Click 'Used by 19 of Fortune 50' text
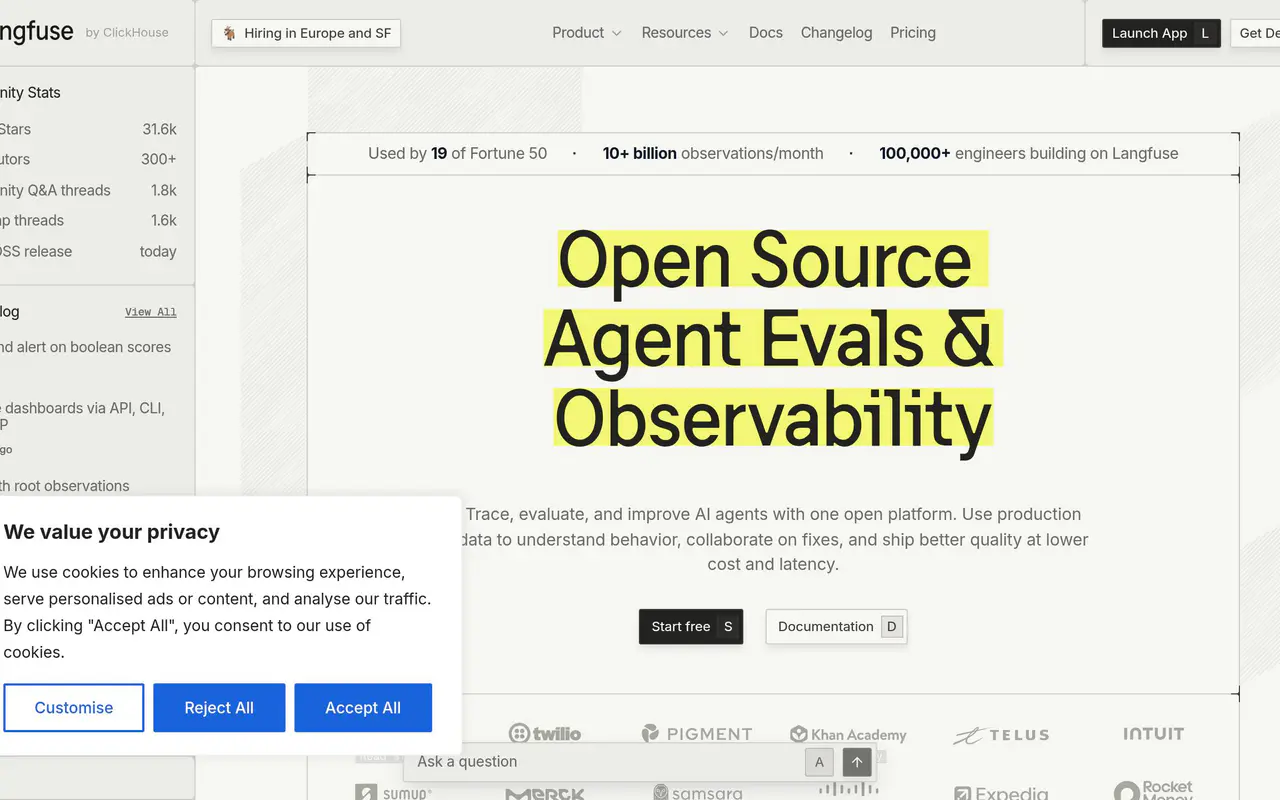The image size is (1280, 800). [x=458, y=153]
